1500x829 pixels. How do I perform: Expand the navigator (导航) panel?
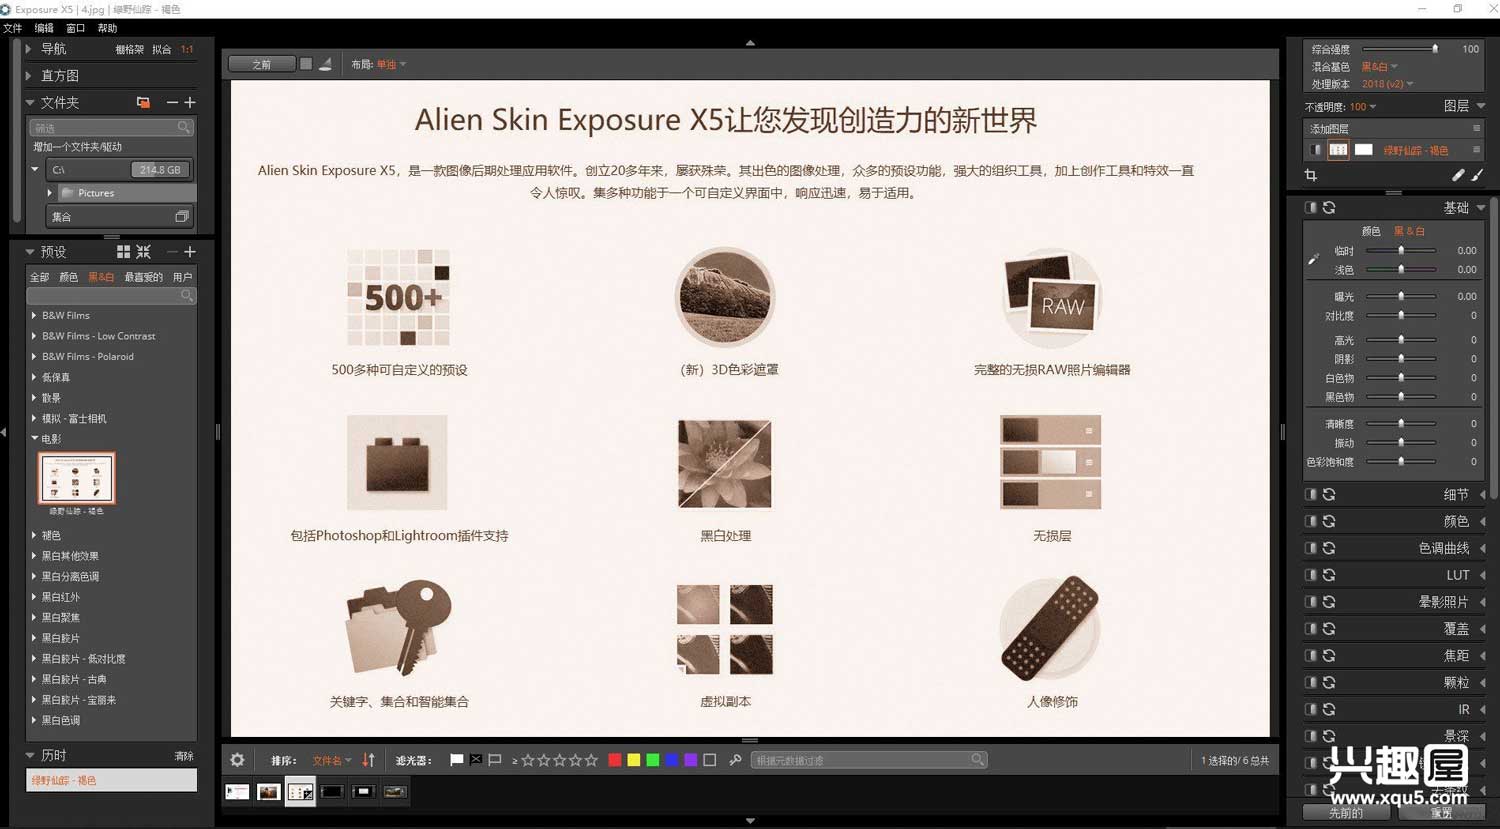pos(29,48)
